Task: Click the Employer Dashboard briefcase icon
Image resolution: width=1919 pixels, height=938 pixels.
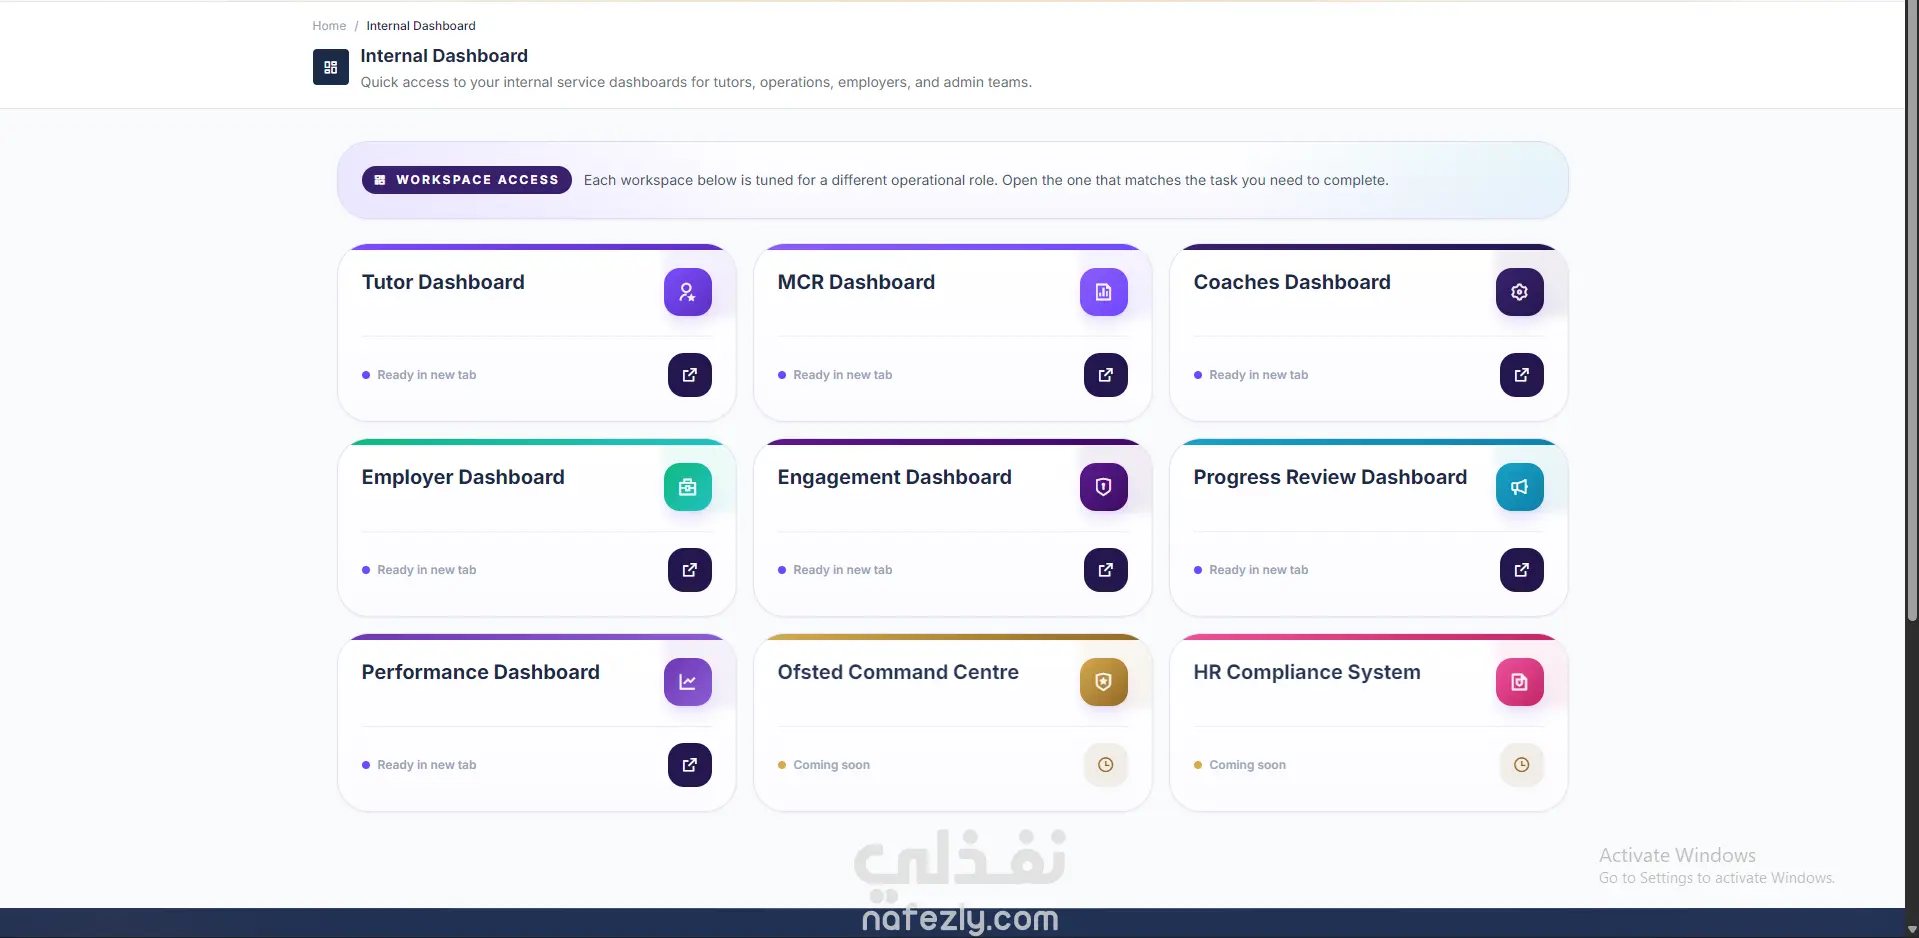Action: coord(688,487)
